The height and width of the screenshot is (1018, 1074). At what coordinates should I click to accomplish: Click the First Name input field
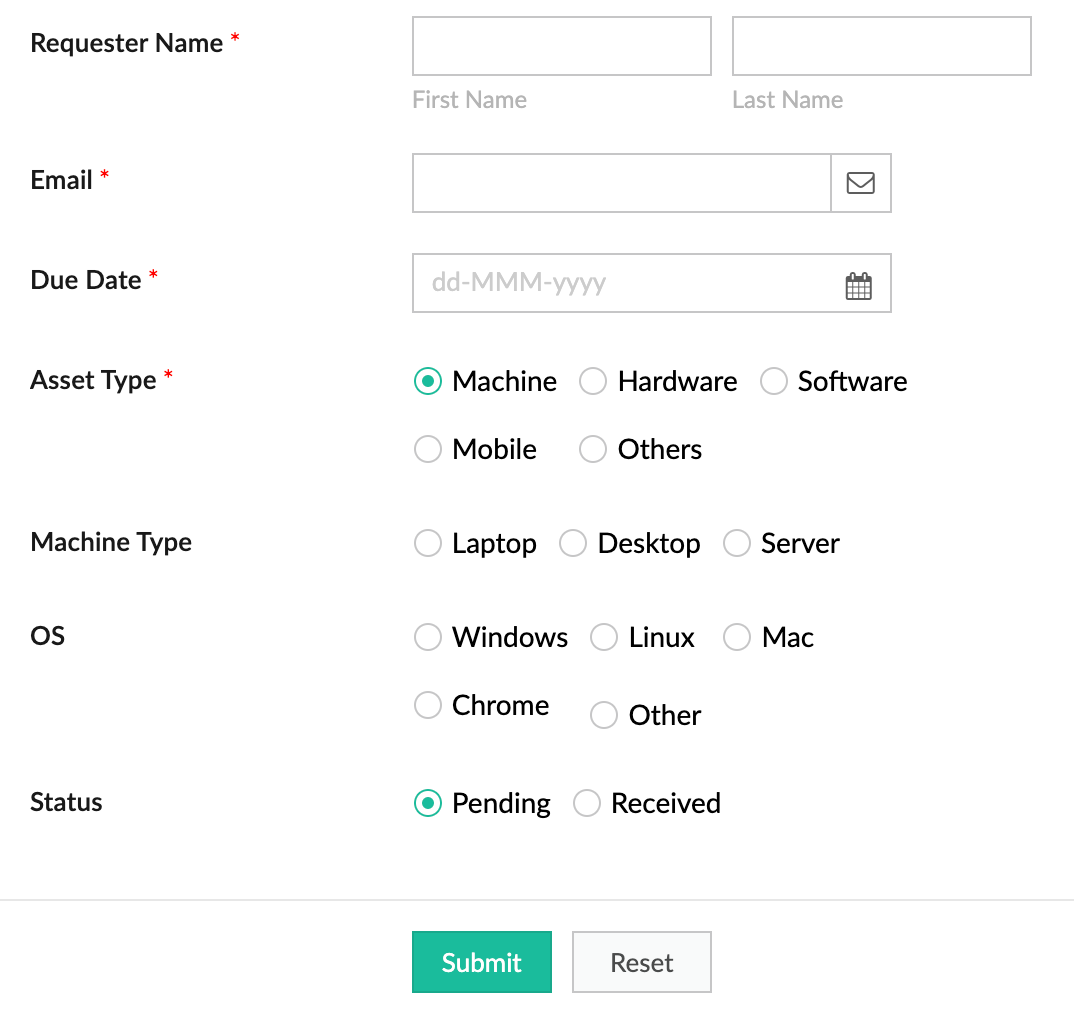pyautogui.click(x=562, y=46)
